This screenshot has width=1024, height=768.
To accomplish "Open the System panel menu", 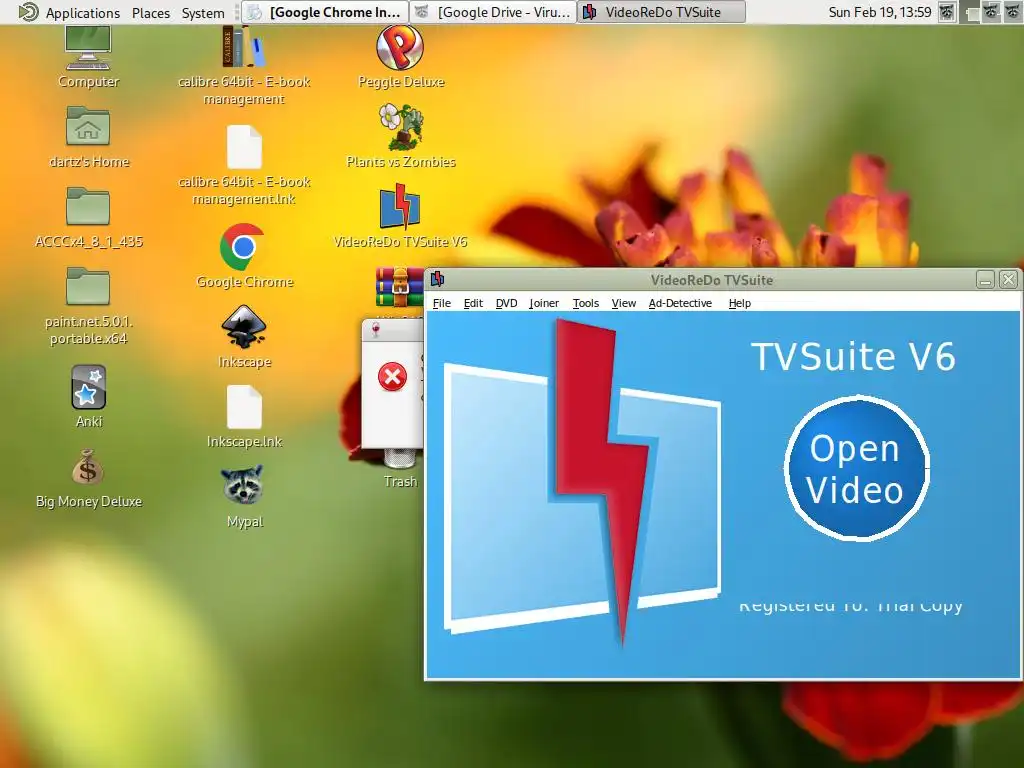I will pos(203,12).
